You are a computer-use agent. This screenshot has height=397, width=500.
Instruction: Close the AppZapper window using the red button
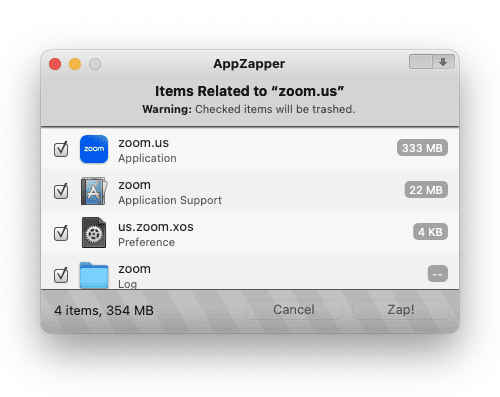[x=55, y=64]
